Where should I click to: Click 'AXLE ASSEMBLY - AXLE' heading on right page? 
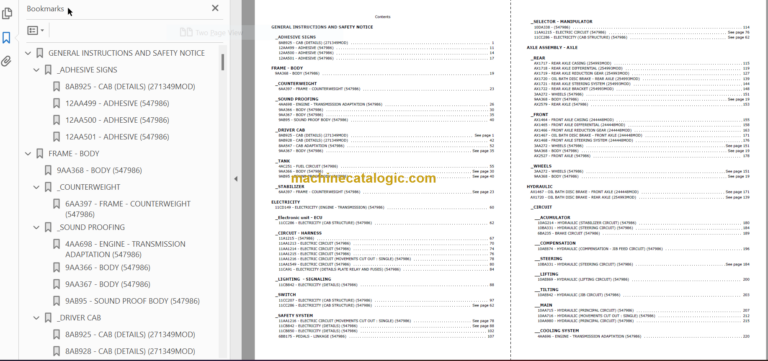(x=552, y=48)
